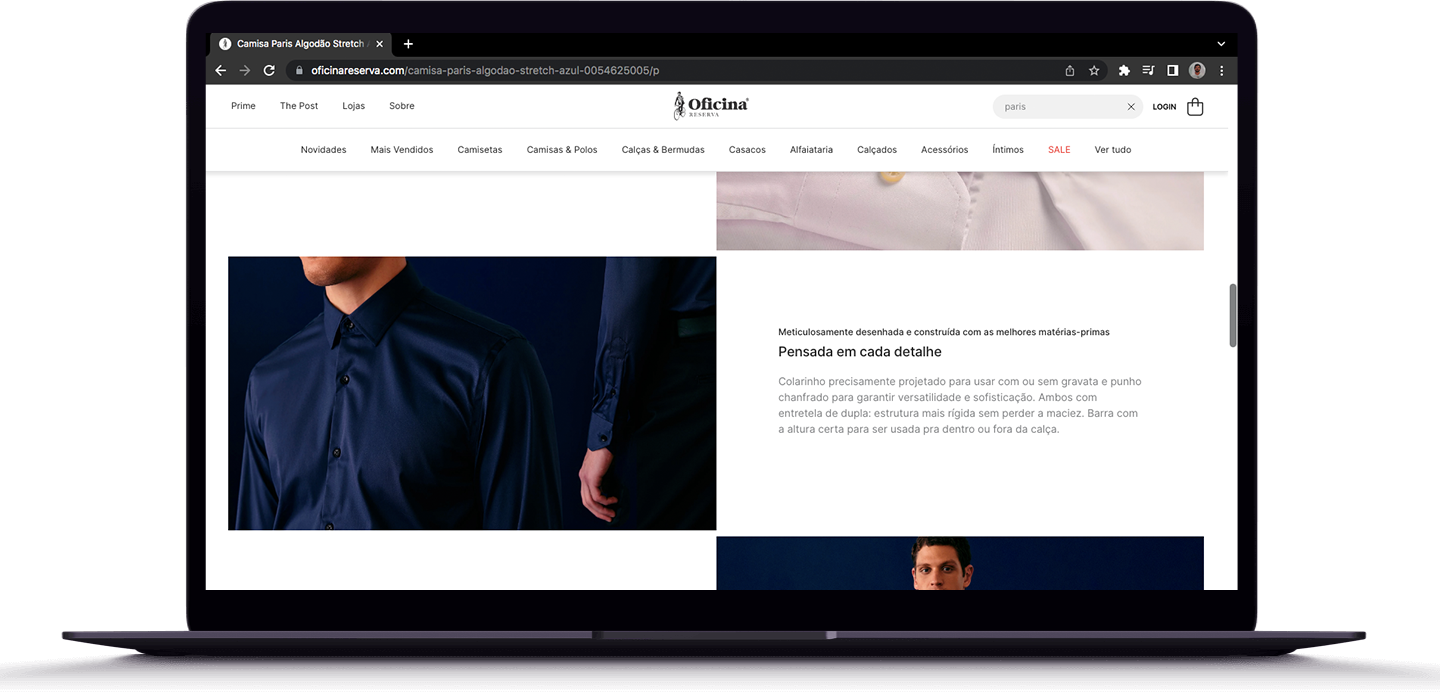
Task: Open the Ver tudo menu item
Action: (1113, 150)
